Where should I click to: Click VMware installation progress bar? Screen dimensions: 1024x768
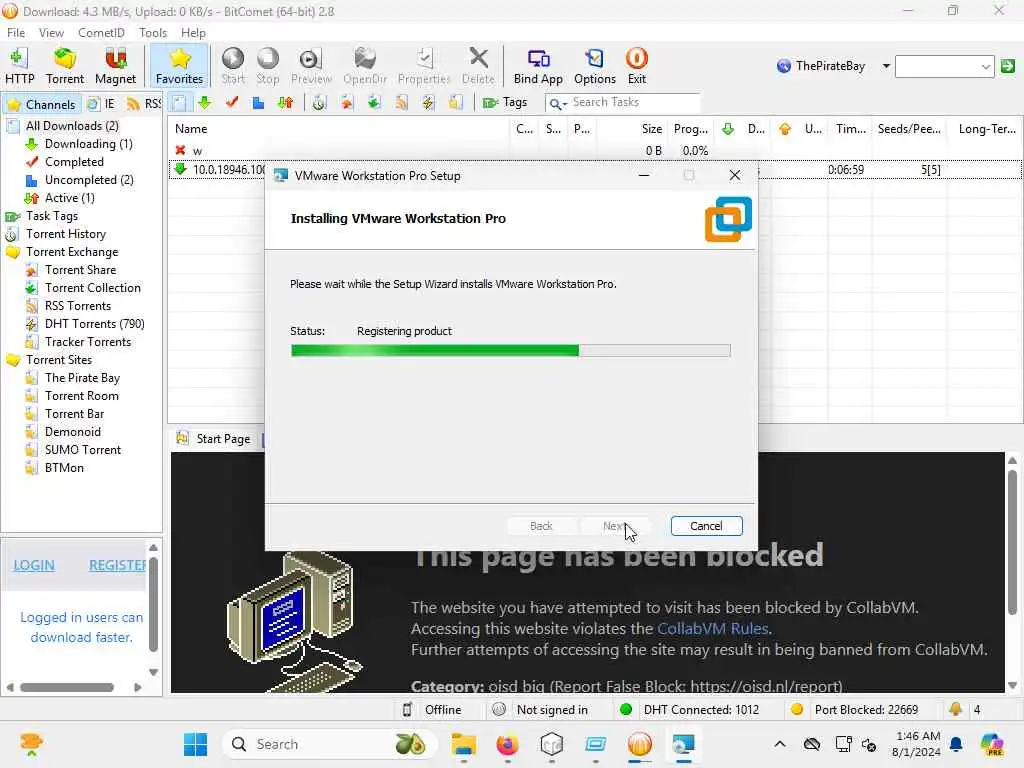(510, 351)
